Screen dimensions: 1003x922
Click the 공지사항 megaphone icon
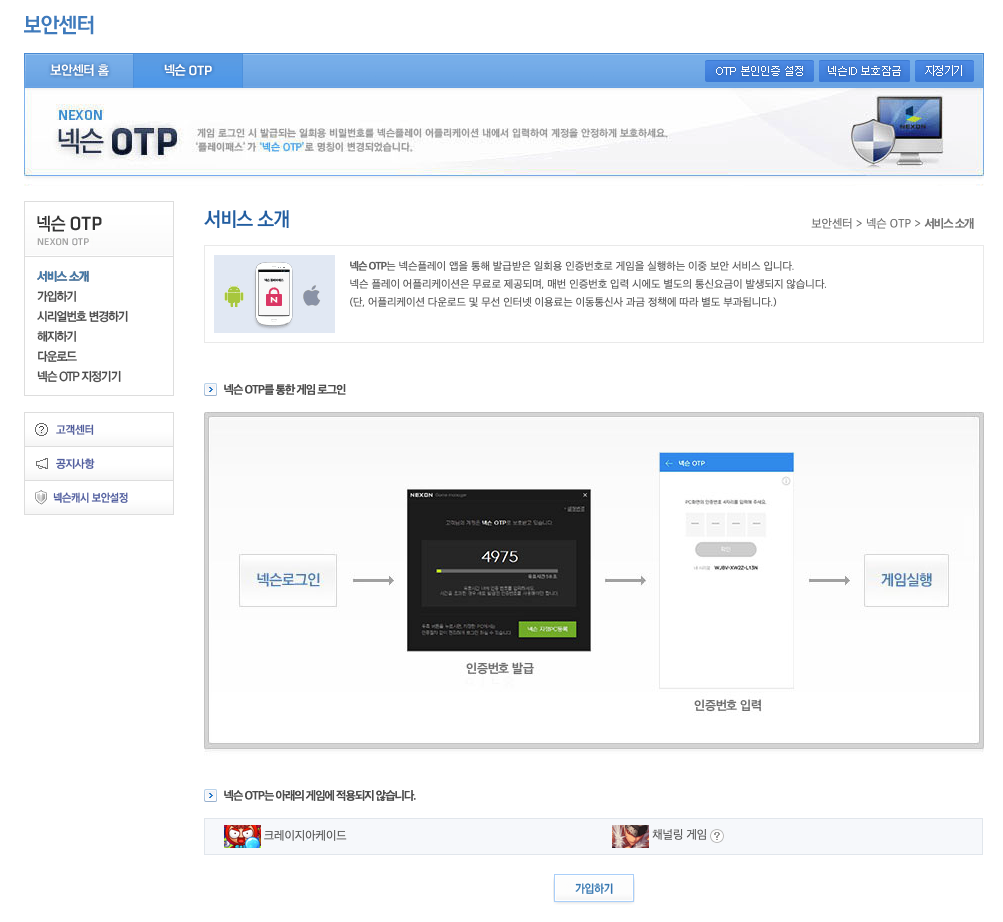coord(42,463)
